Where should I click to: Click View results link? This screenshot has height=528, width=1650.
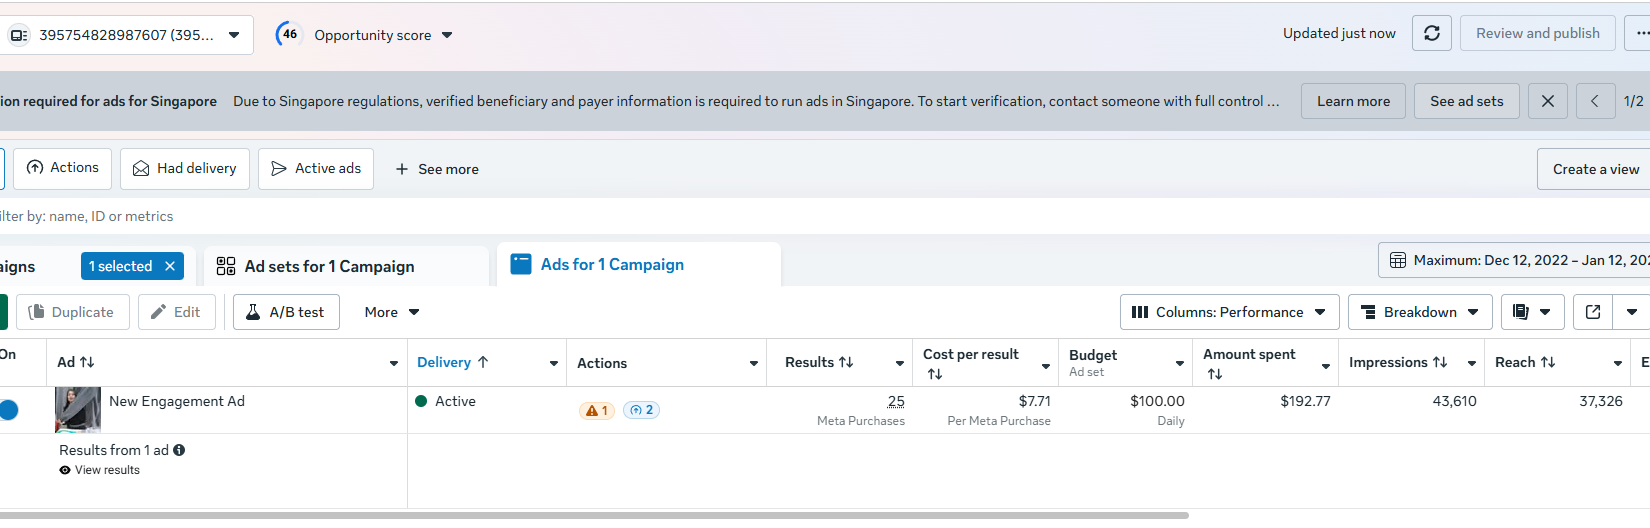(x=107, y=470)
